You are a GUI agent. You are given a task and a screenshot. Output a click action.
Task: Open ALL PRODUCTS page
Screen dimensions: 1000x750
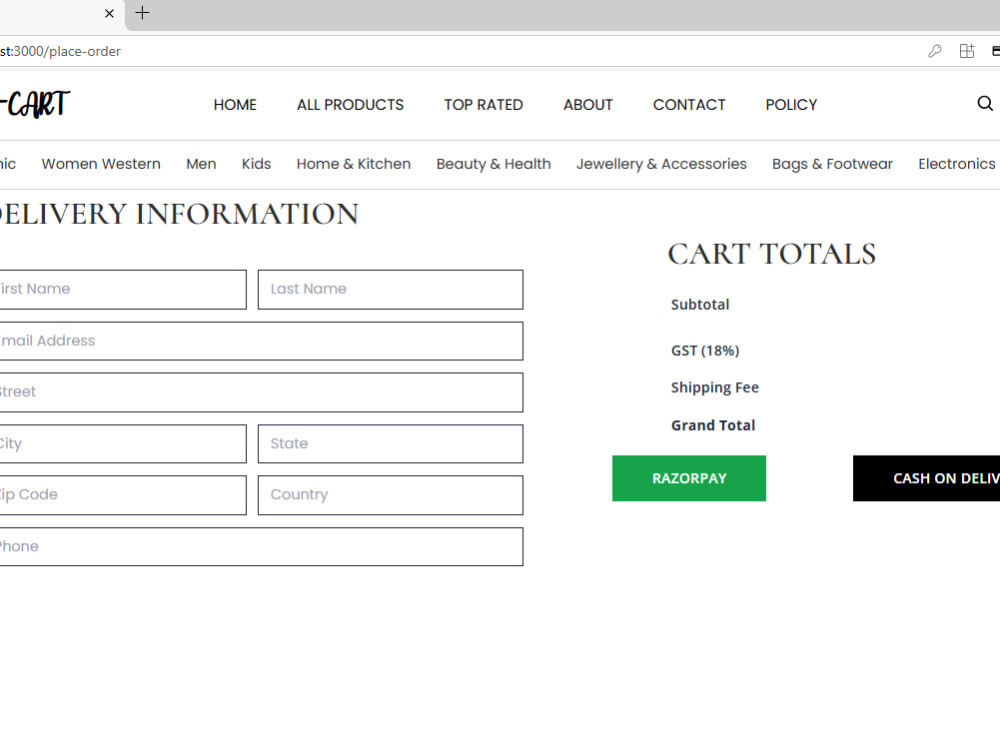coord(350,105)
